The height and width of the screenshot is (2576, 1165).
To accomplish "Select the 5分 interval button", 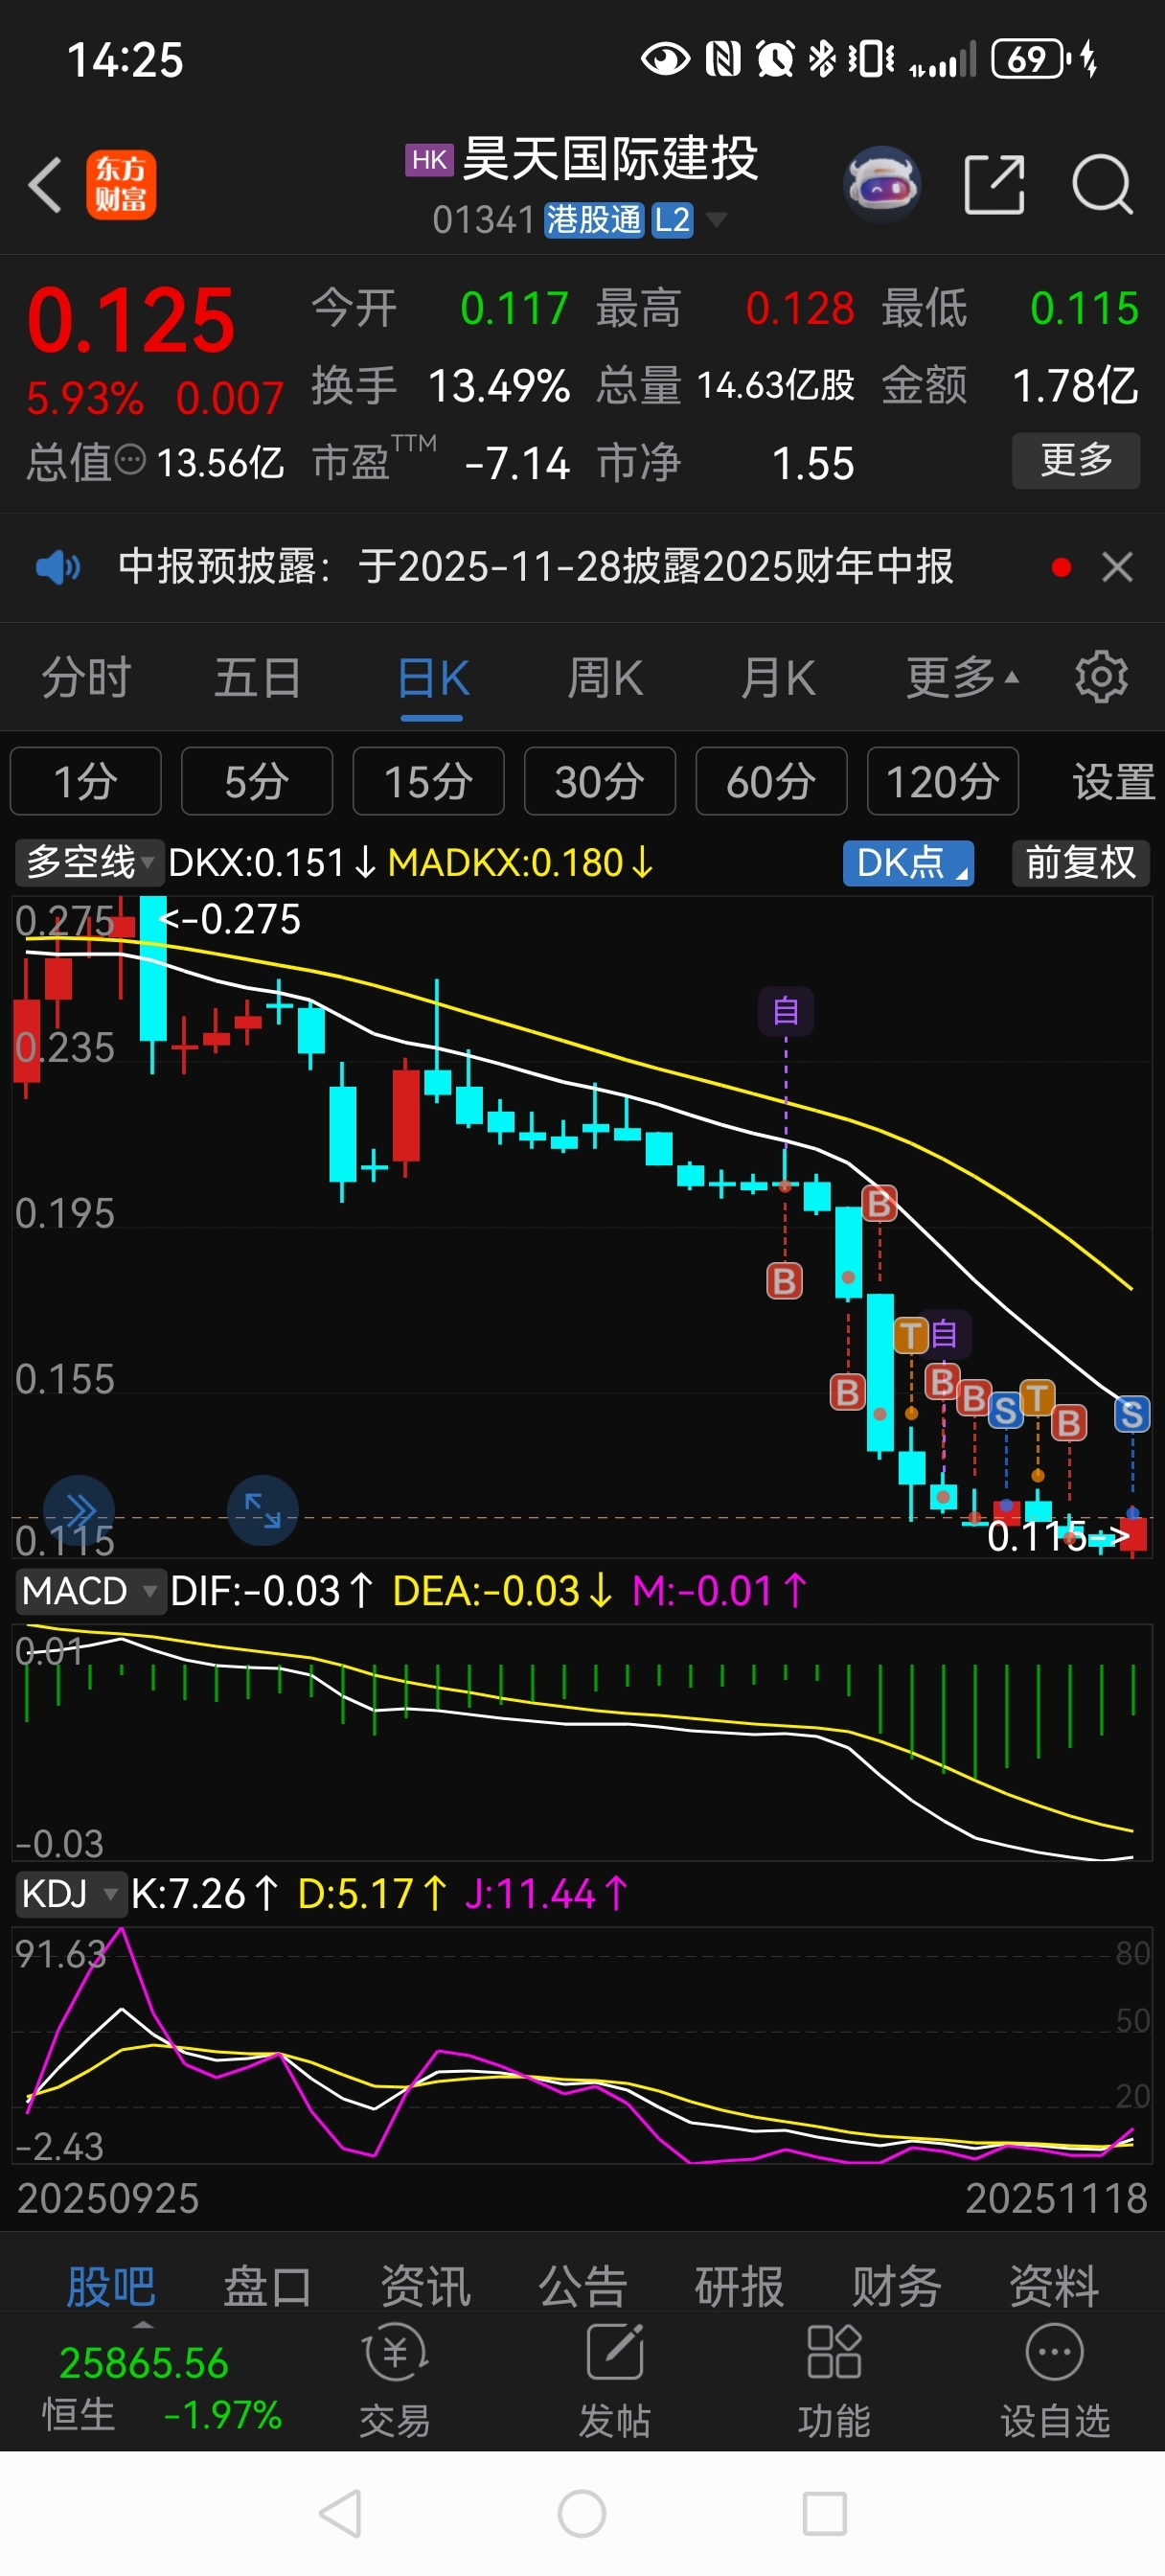I will (x=257, y=781).
